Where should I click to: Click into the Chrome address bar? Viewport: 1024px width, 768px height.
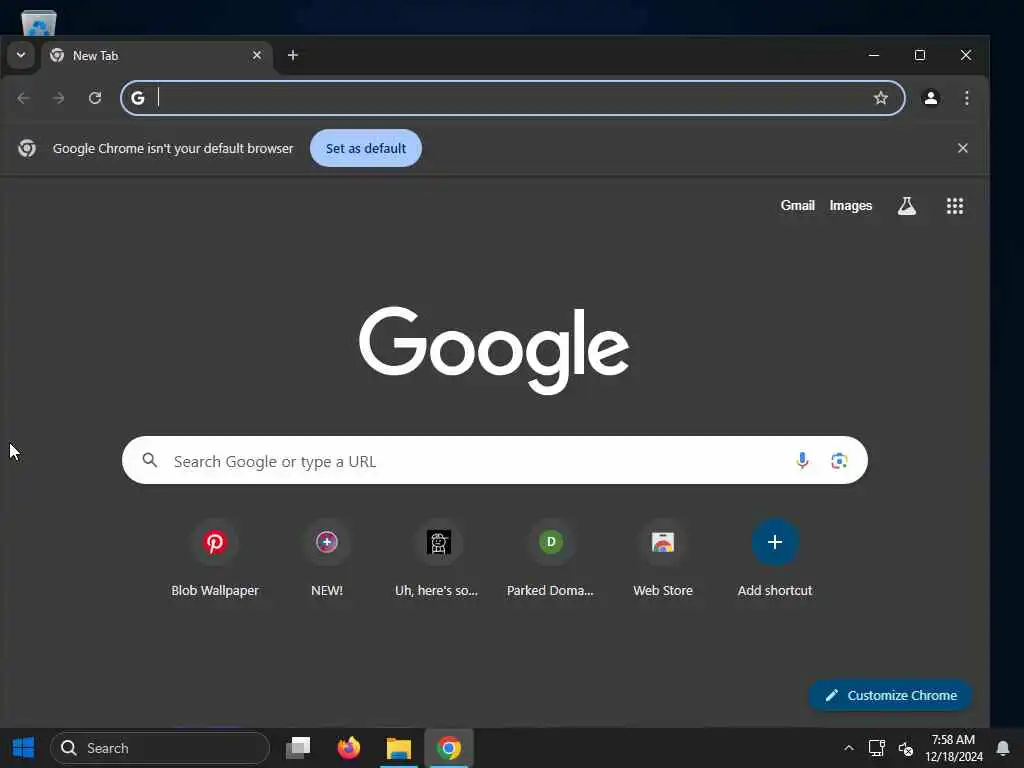click(513, 98)
